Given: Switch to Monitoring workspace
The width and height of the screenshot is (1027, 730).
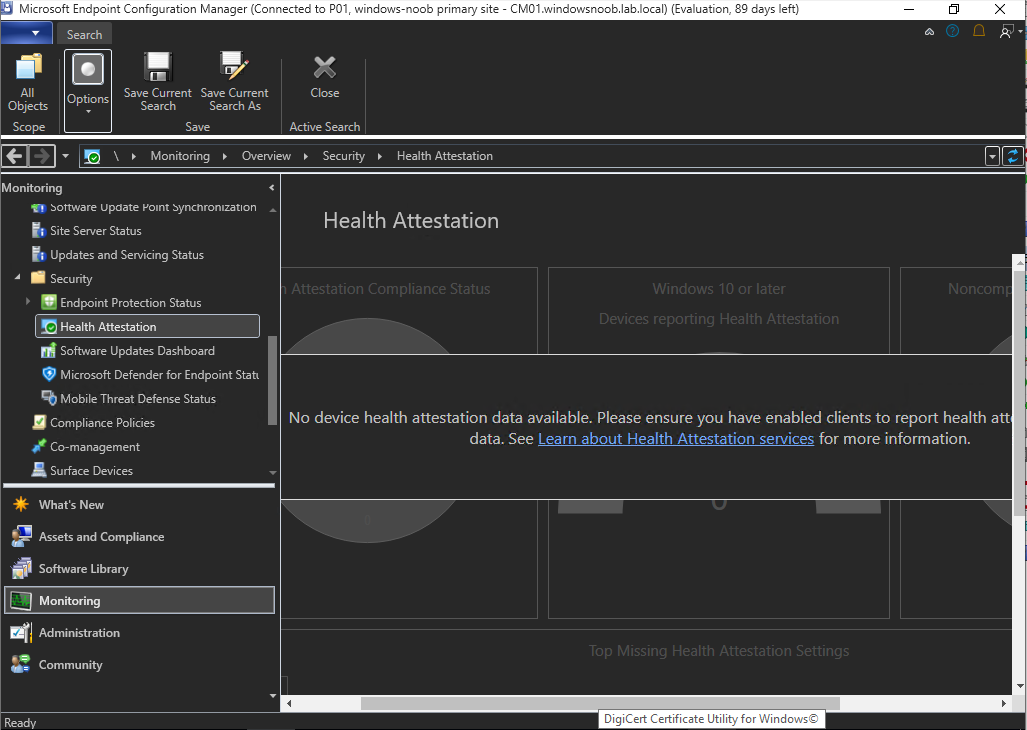Looking at the screenshot, I should click(x=140, y=600).
